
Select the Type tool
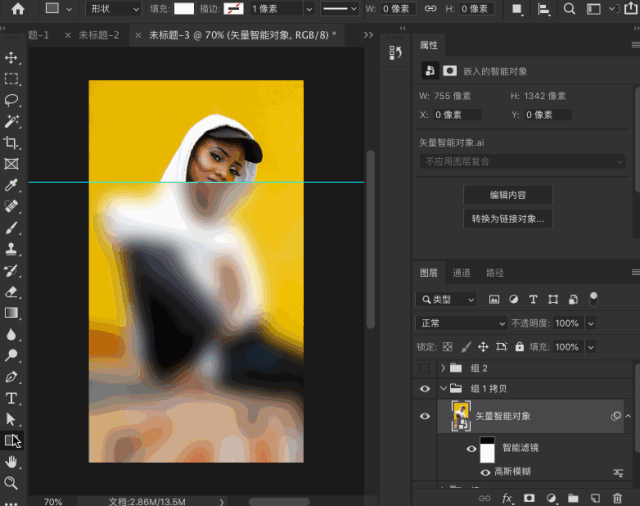(12, 398)
